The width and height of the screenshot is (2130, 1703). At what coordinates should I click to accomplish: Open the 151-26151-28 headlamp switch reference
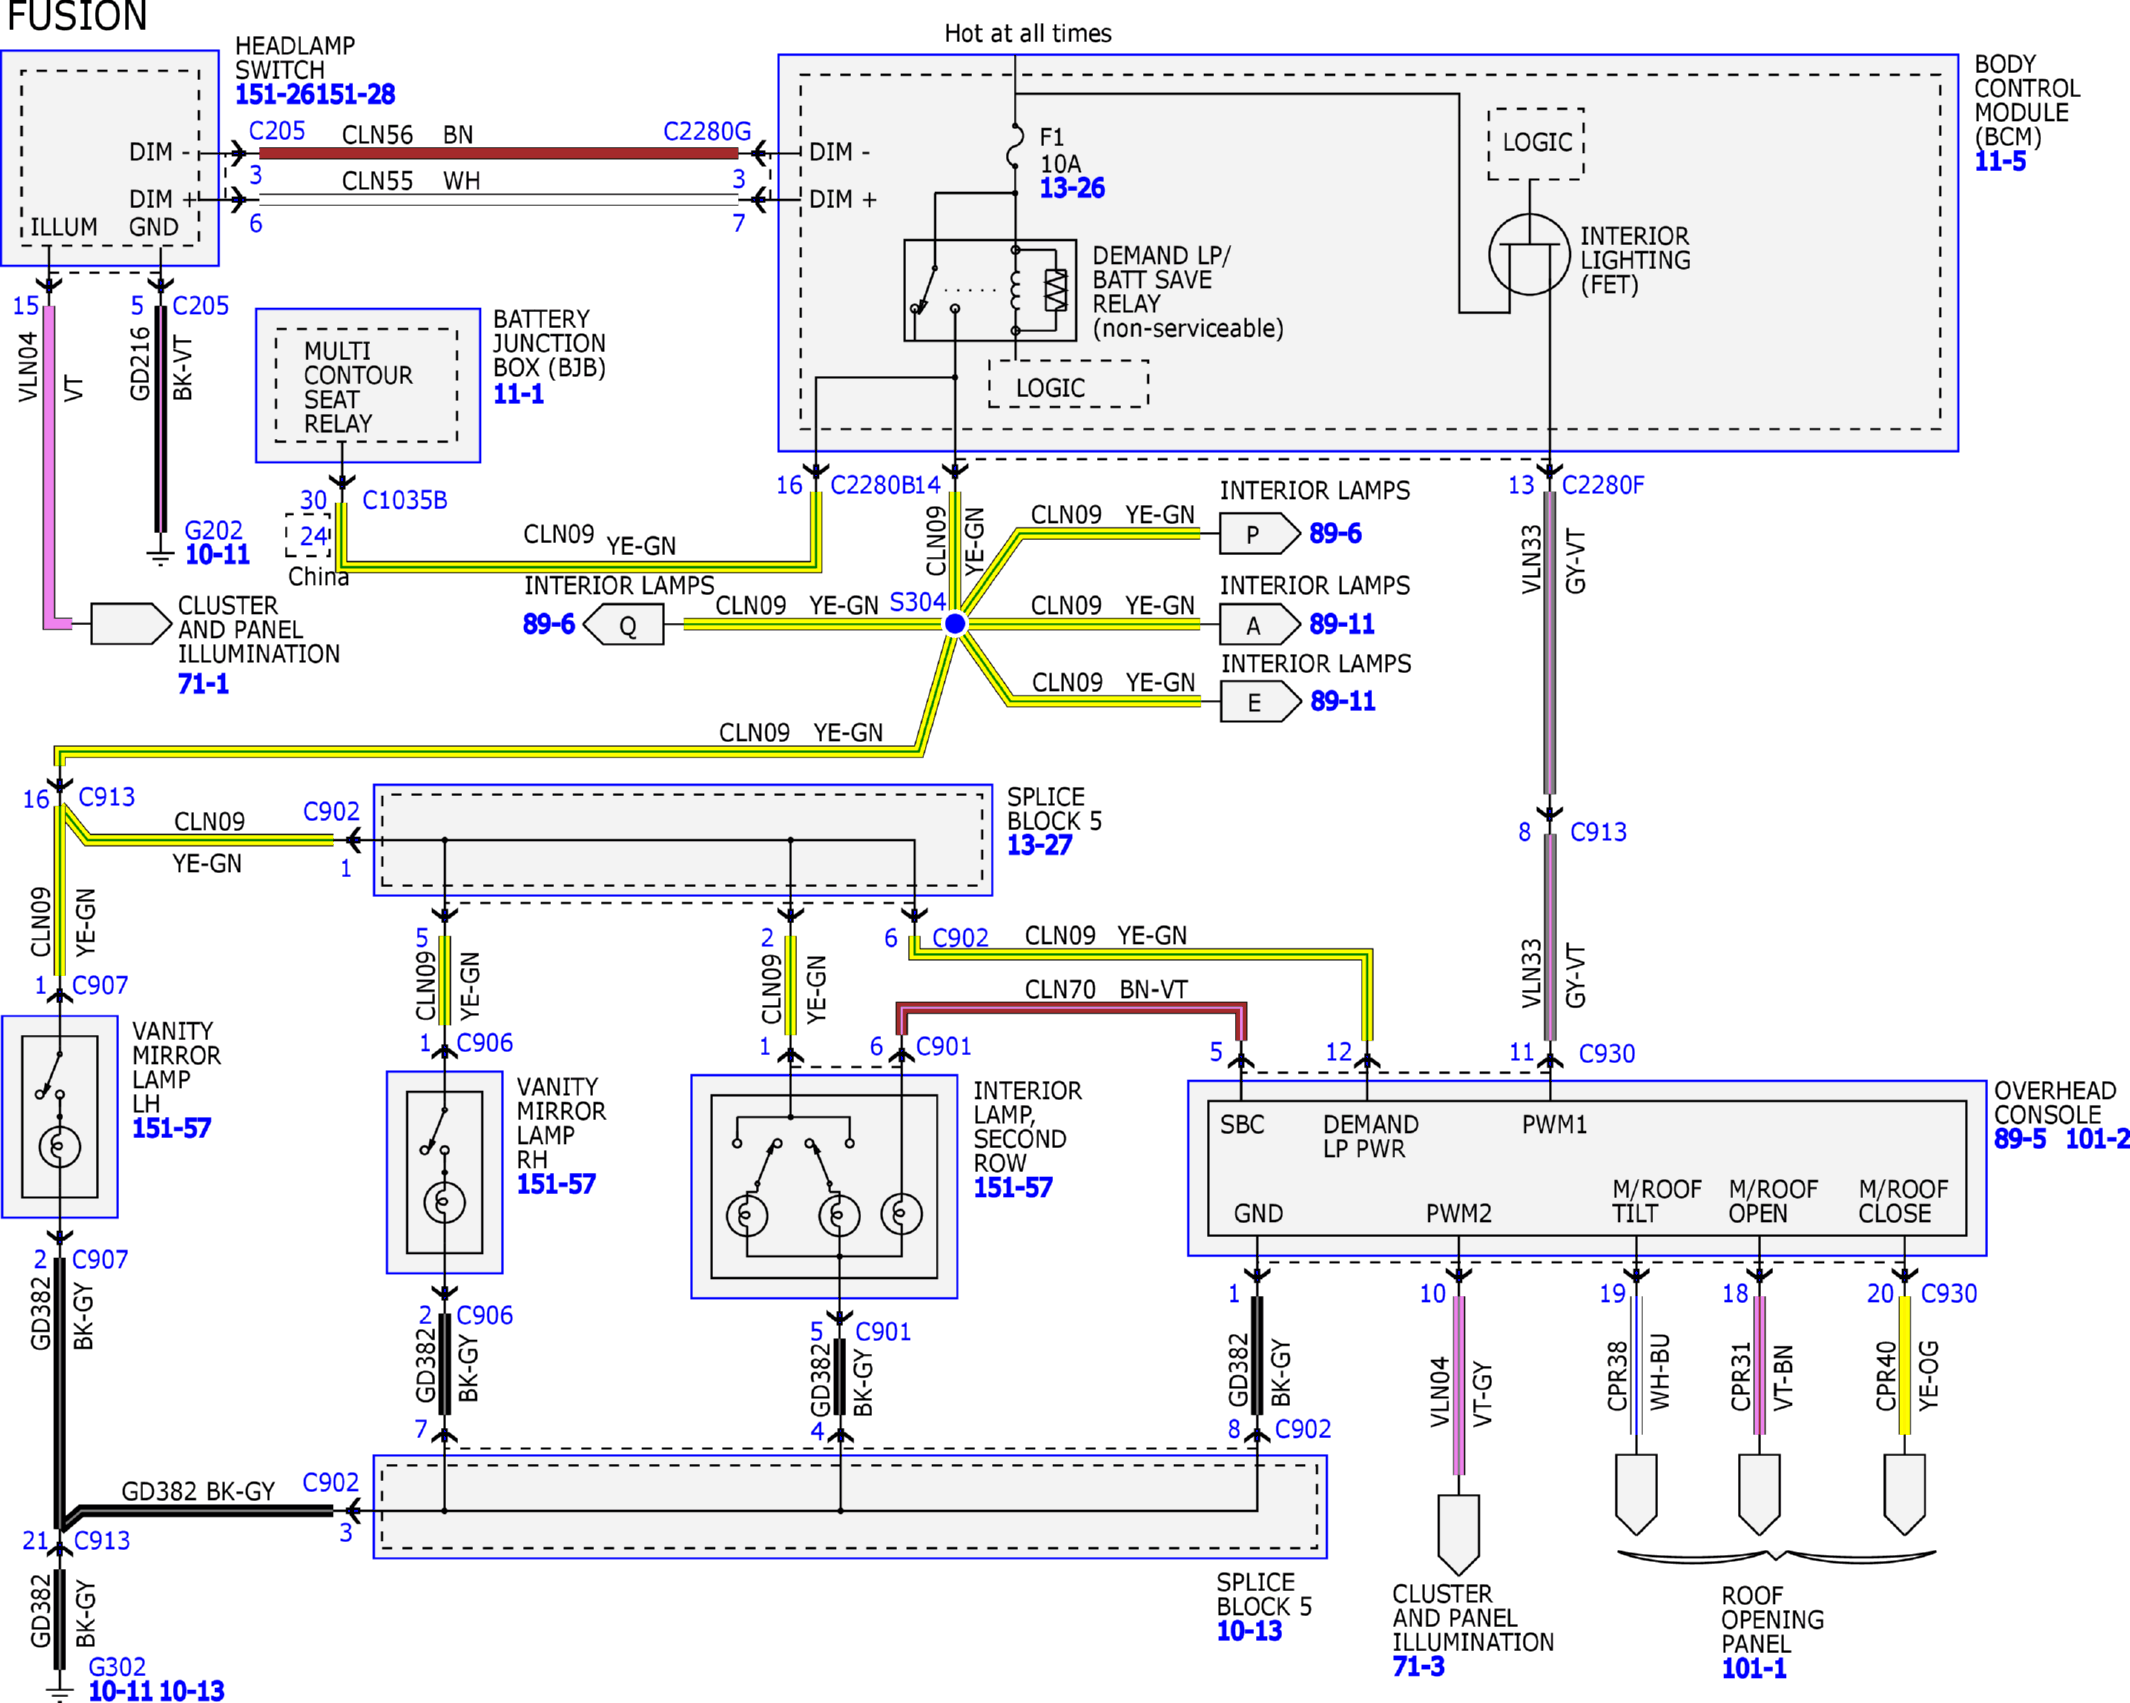coord(315,95)
